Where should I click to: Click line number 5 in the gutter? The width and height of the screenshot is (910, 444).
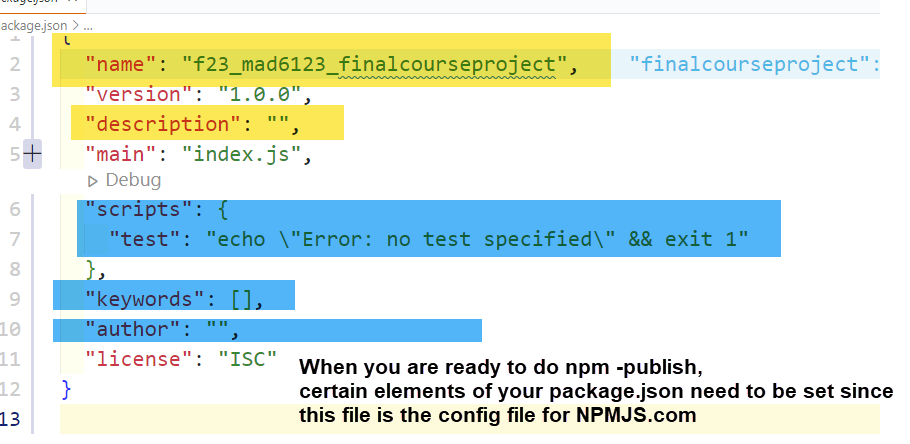click(x=14, y=155)
